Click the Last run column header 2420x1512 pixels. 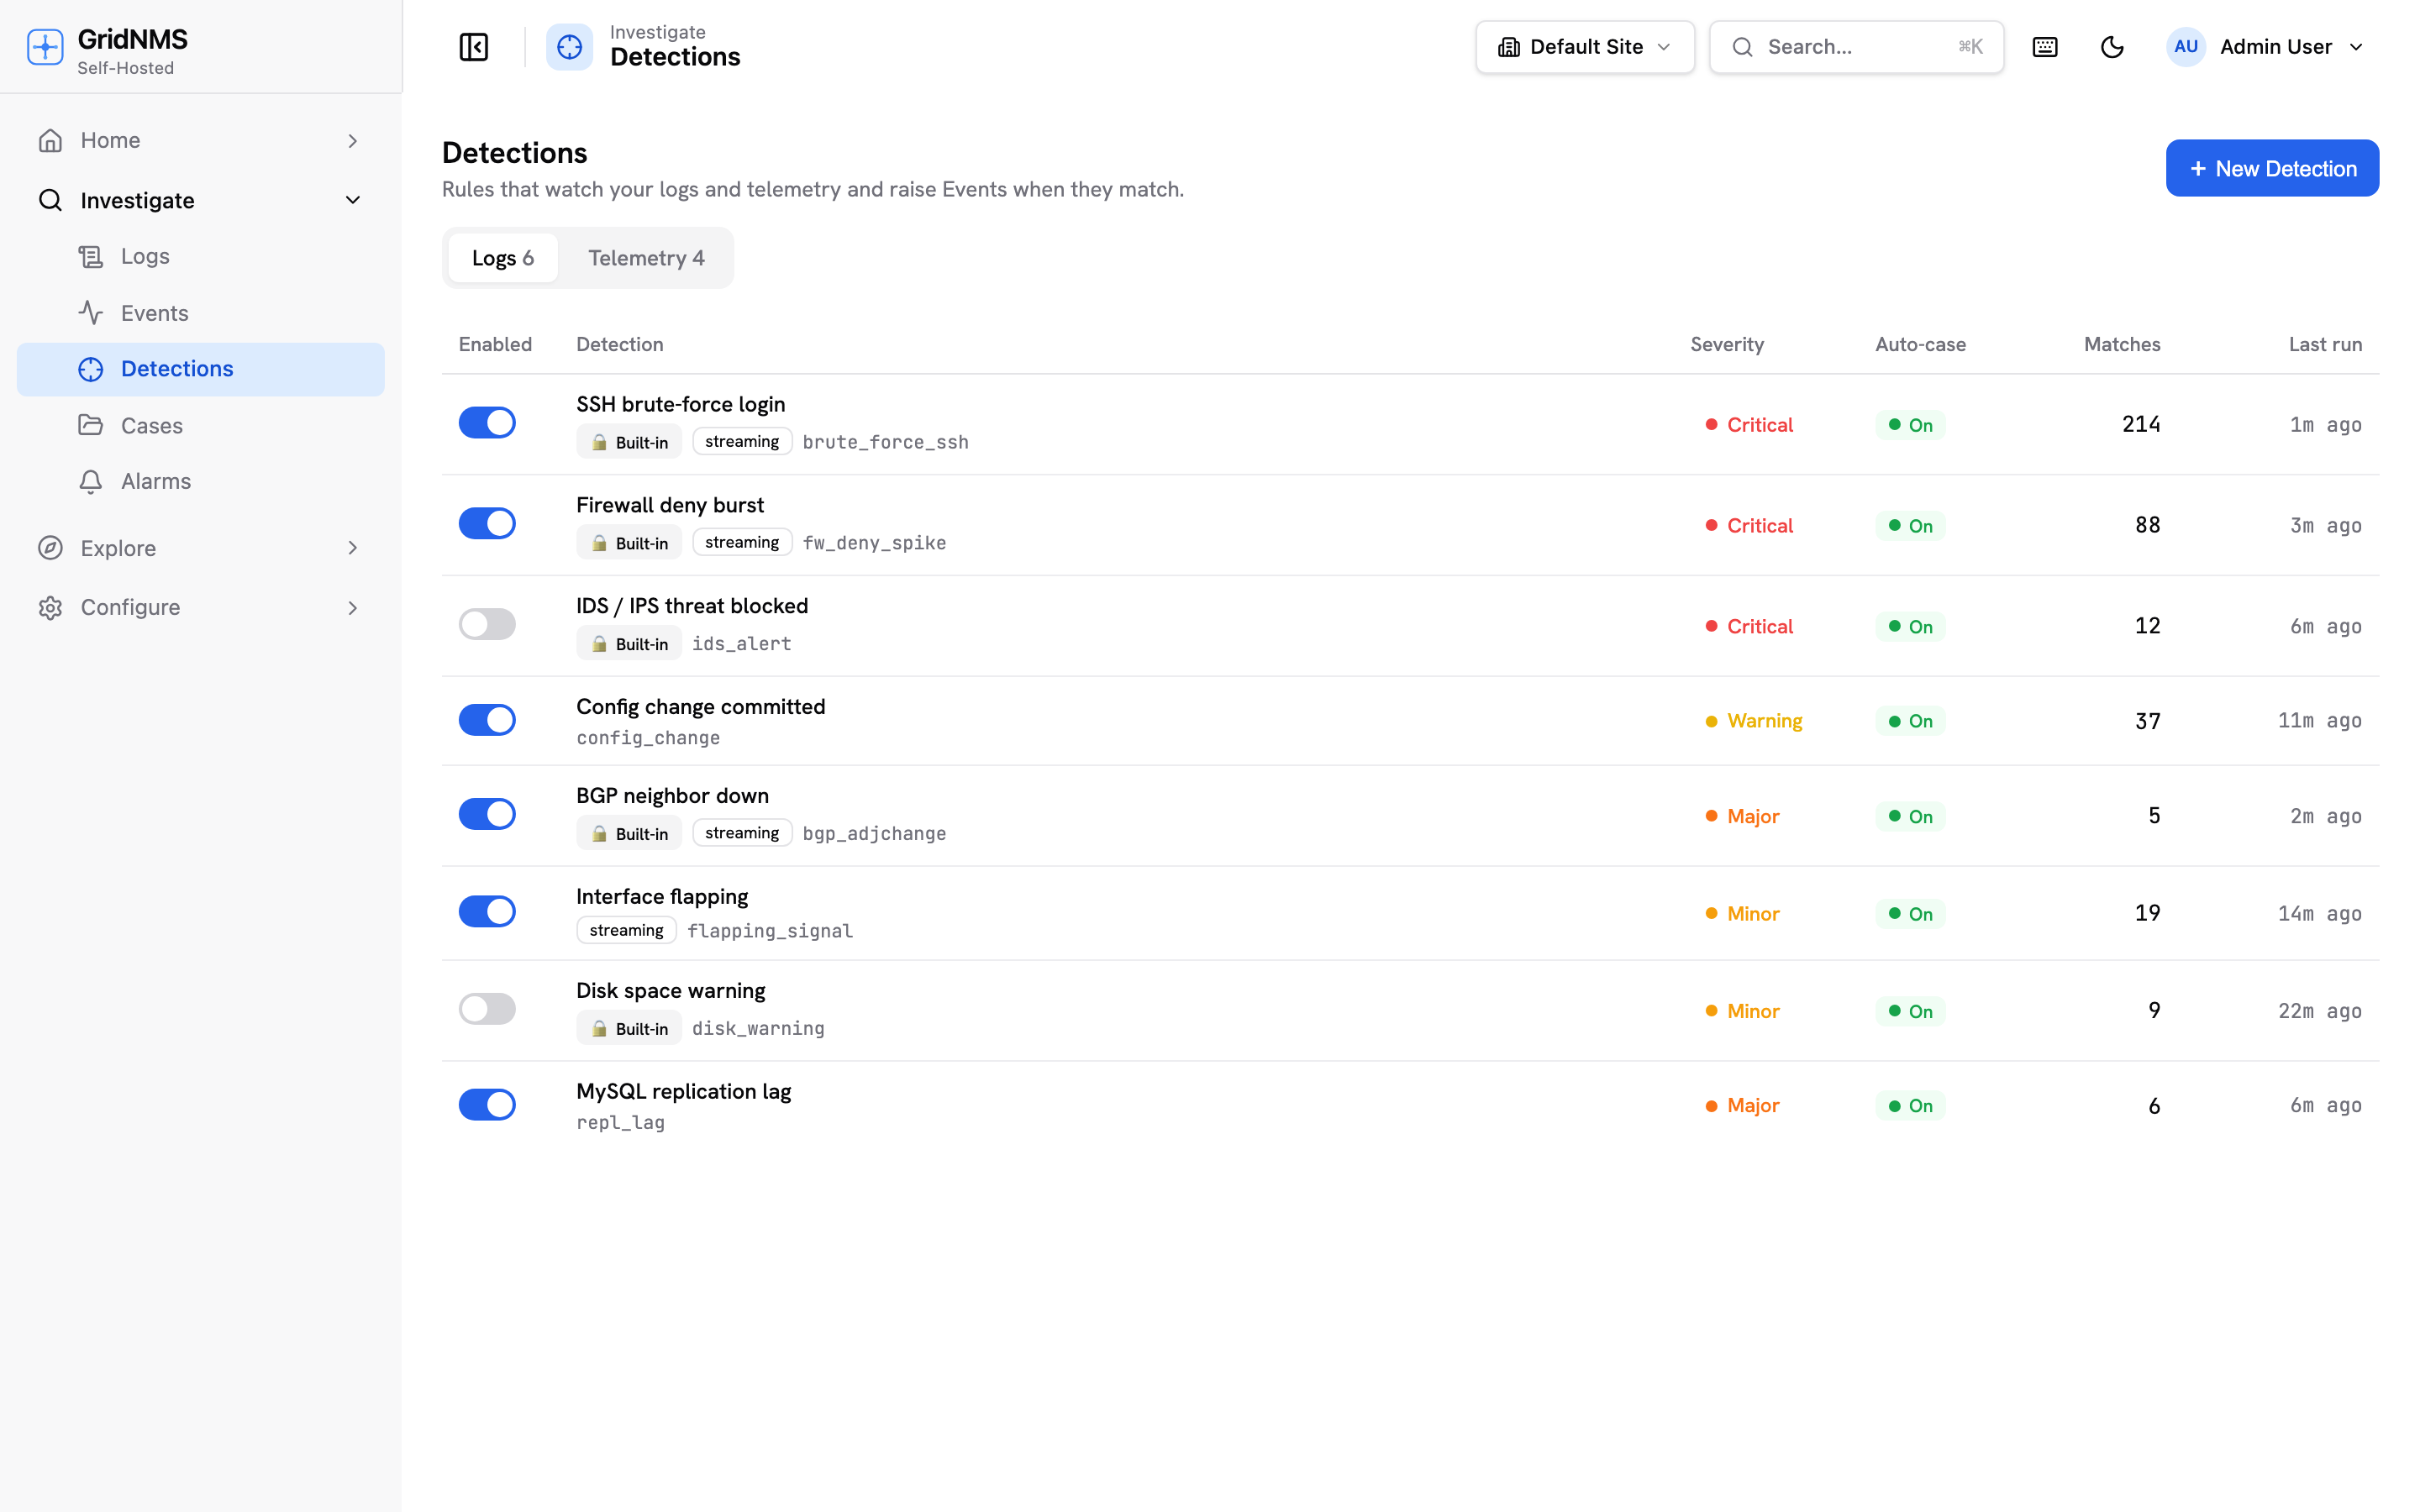[x=2325, y=344]
